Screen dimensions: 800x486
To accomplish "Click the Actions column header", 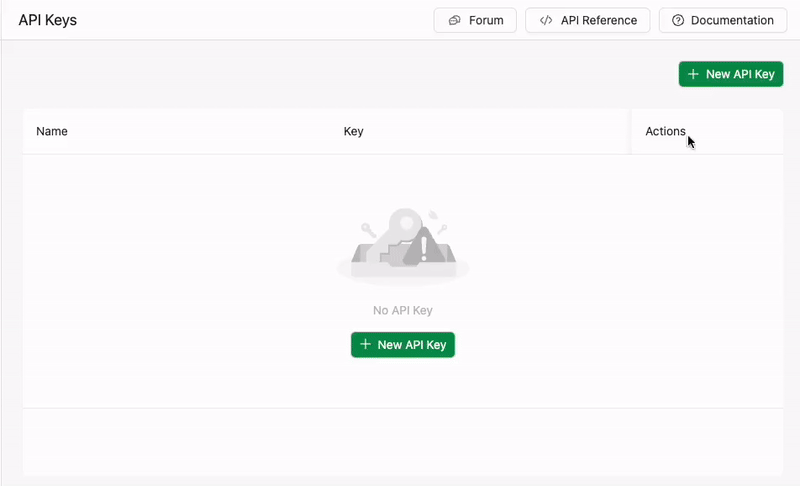I will [x=665, y=131].
